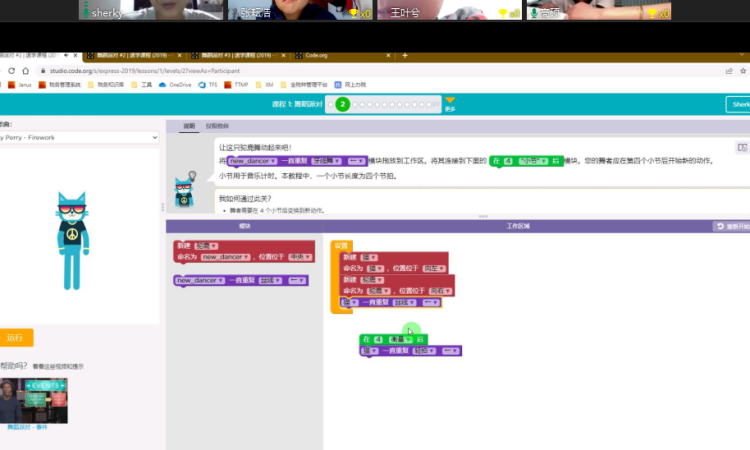
Task: Click the padlock icon in address bar
Action: coord(43,71)
